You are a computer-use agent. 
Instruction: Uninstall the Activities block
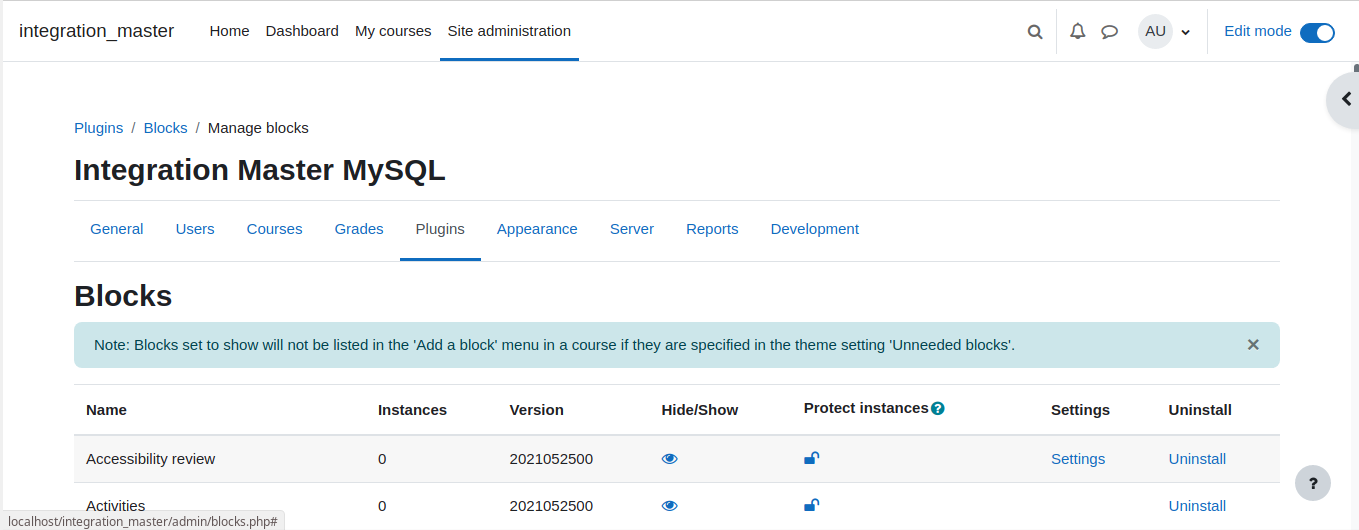(1197, 506)
